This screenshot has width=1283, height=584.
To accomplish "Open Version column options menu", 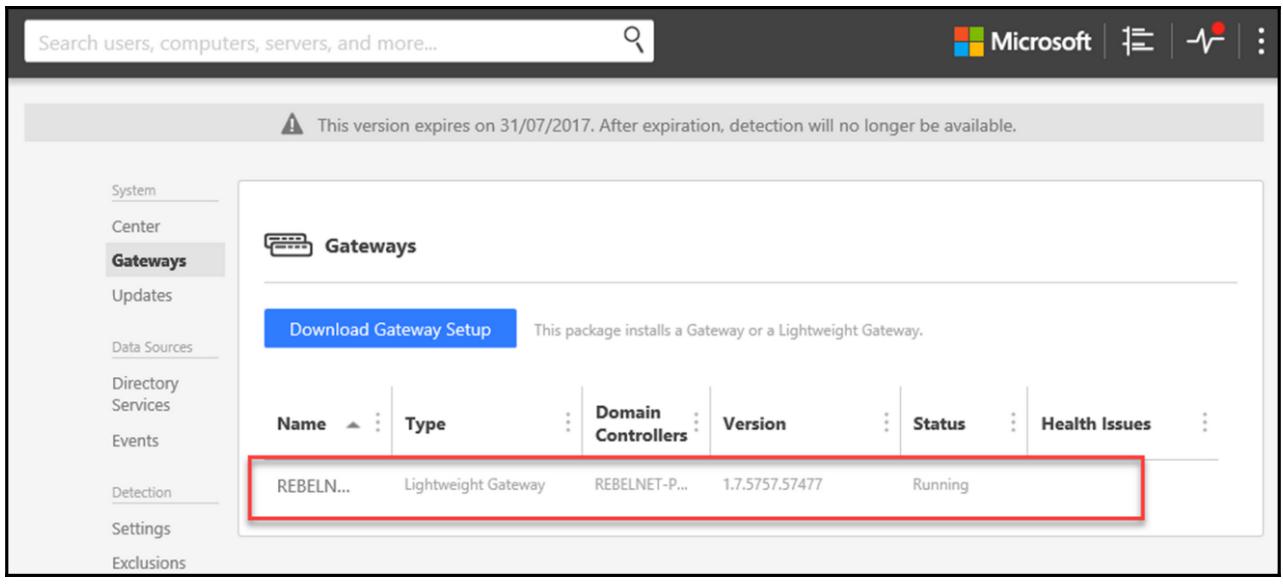I will 886,424.
